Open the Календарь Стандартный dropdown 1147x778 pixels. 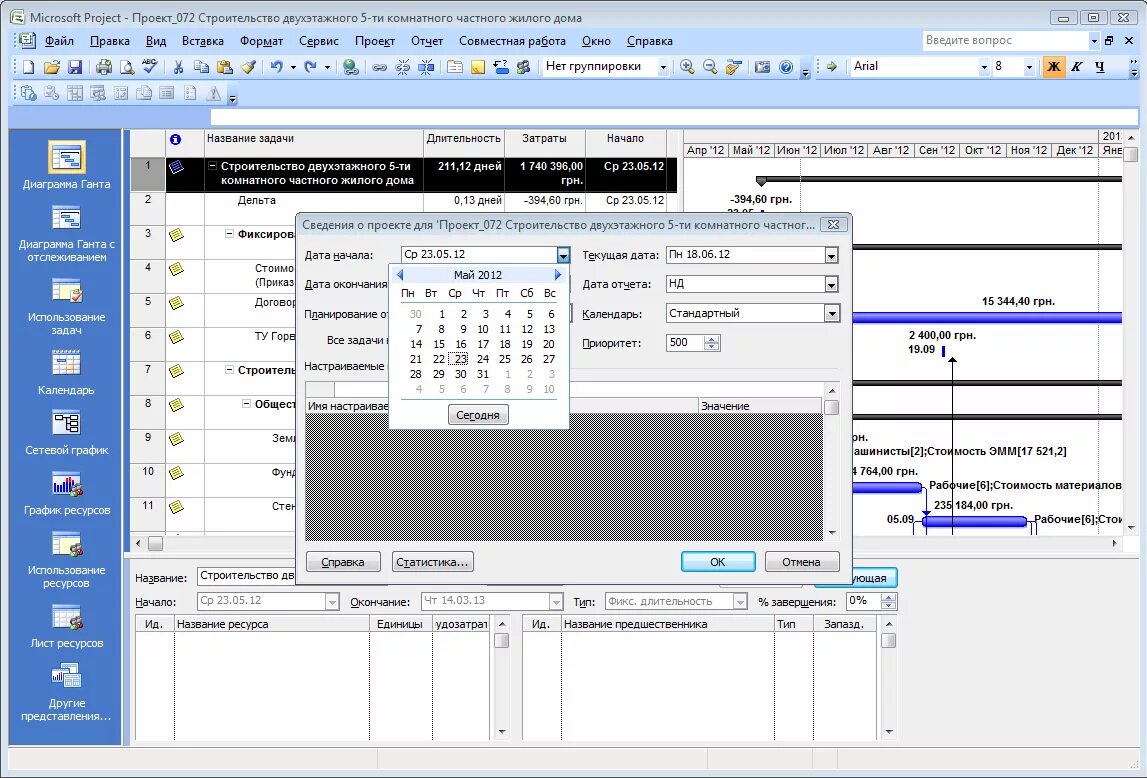(x=831, y=314)
